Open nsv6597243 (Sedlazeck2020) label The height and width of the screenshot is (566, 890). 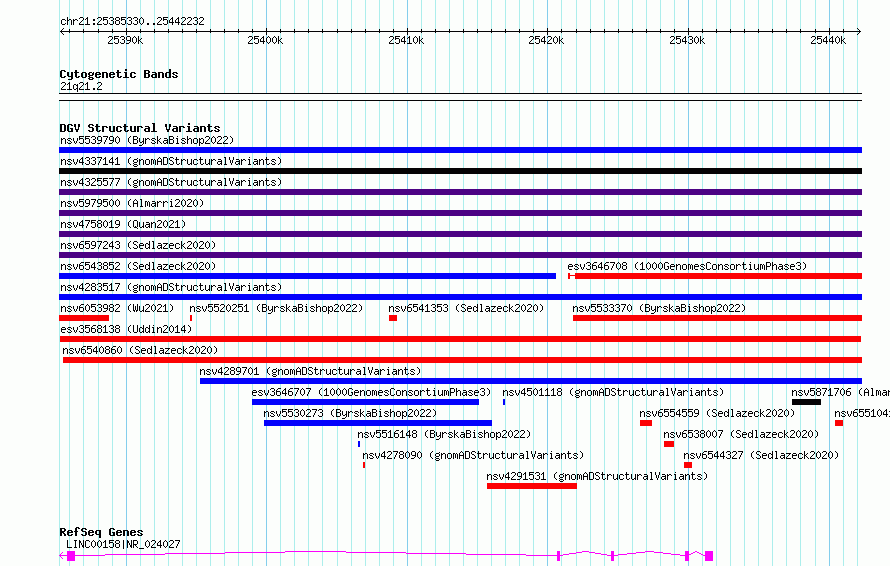[x=138, y=245]
